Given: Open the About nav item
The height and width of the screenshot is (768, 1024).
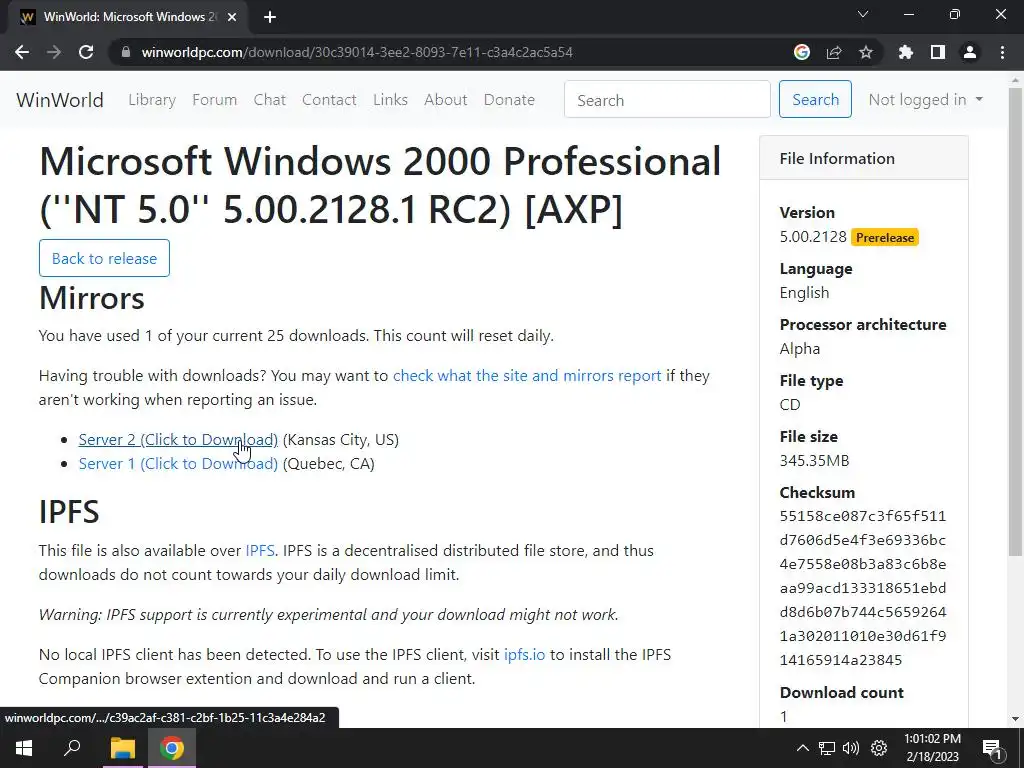Looking at the screenshot, I should point(446,100).
